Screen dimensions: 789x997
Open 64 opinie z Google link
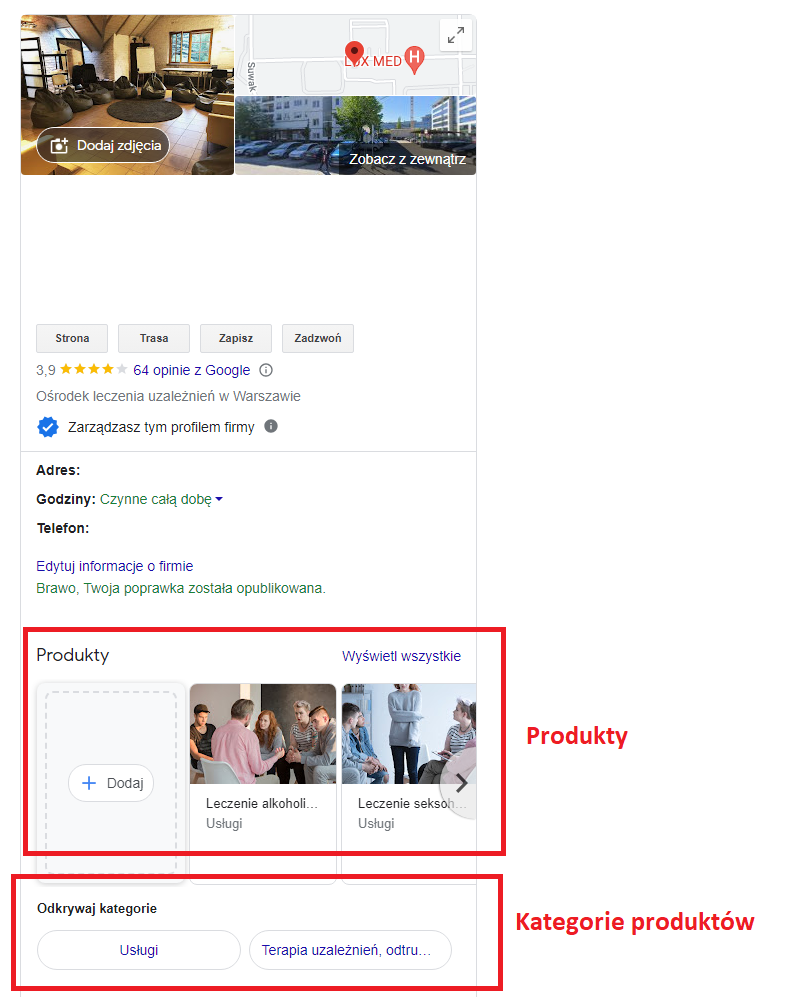click(191, 370)
